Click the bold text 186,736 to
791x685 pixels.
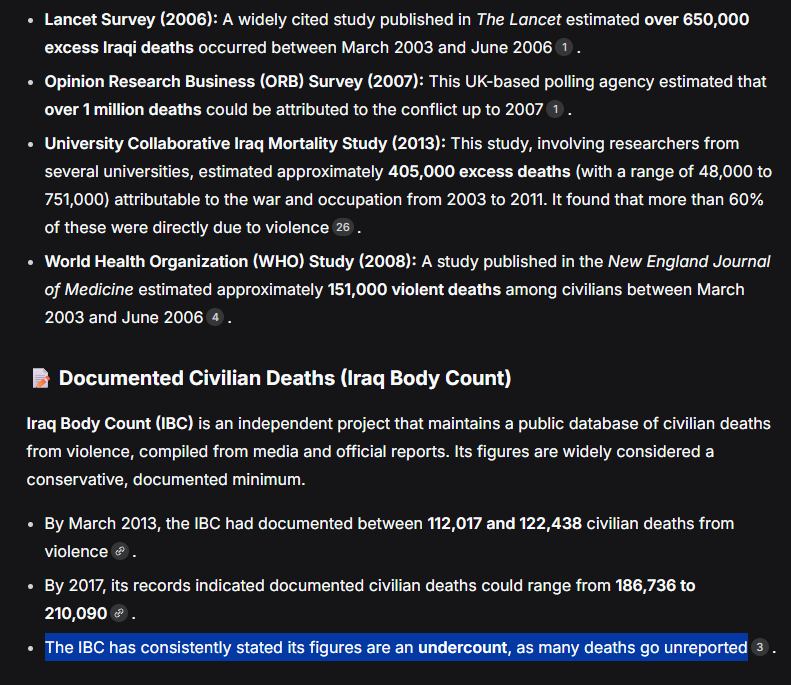pos(655,586)
